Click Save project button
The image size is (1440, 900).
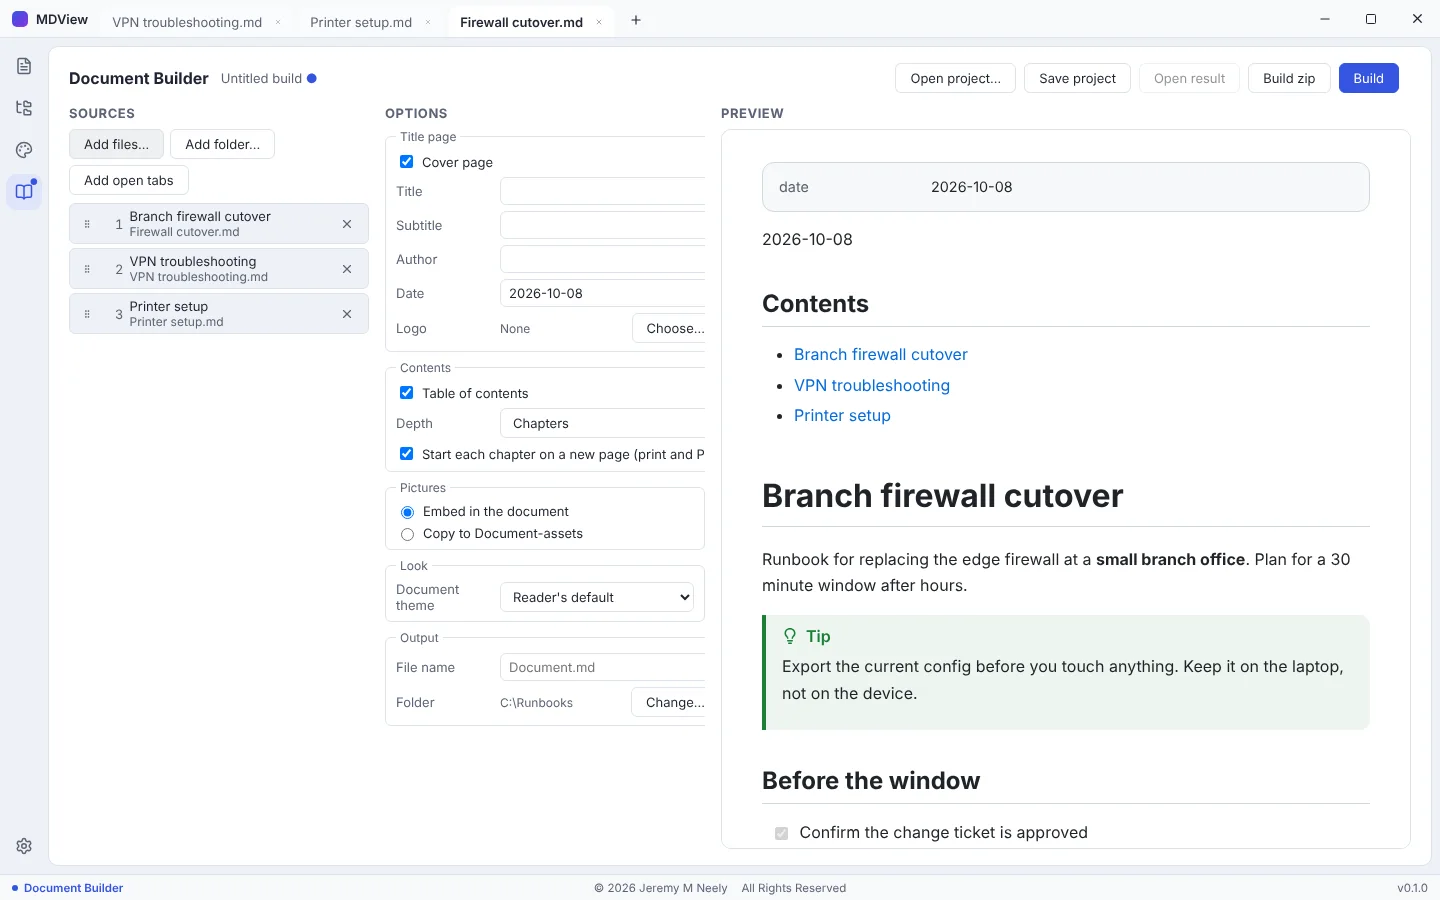pyautogui.click(x=1077, y=78)
